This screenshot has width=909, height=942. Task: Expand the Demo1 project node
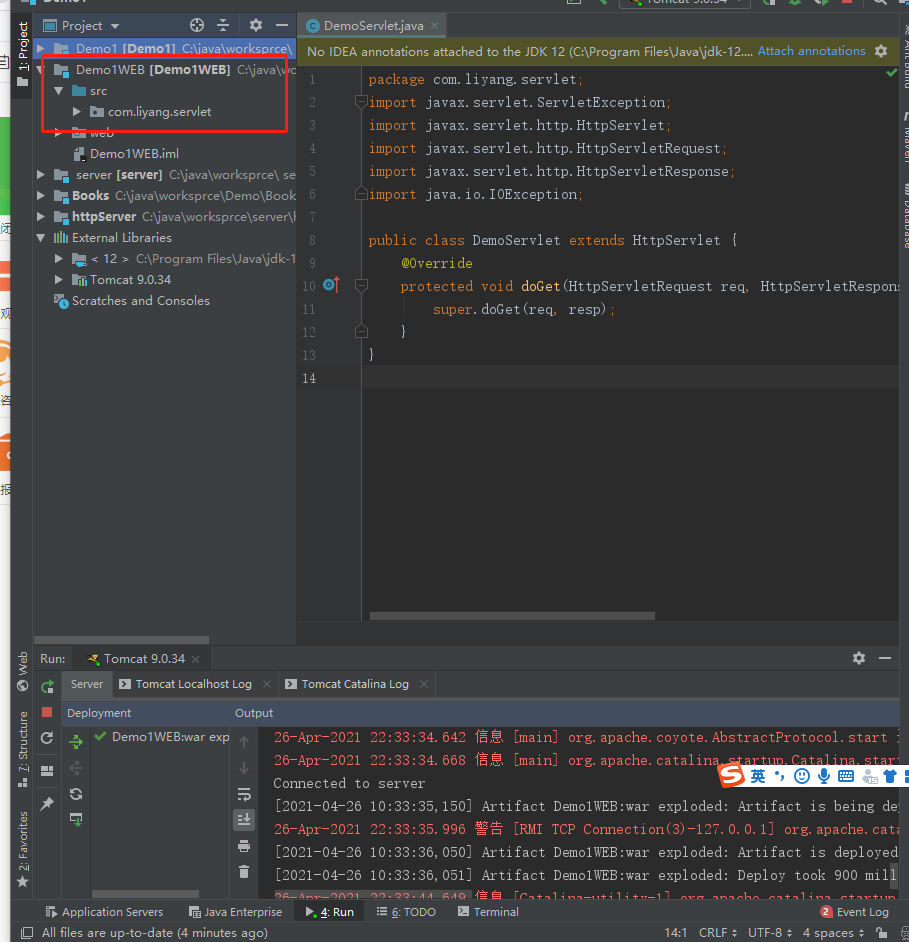[41, 47]
